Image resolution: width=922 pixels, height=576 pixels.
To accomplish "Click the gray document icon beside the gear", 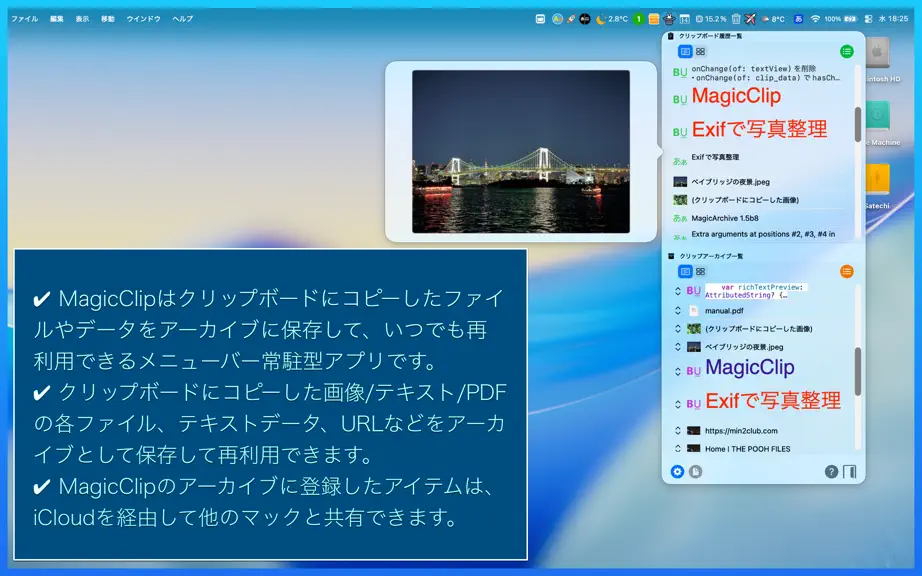I will [696, 471].
